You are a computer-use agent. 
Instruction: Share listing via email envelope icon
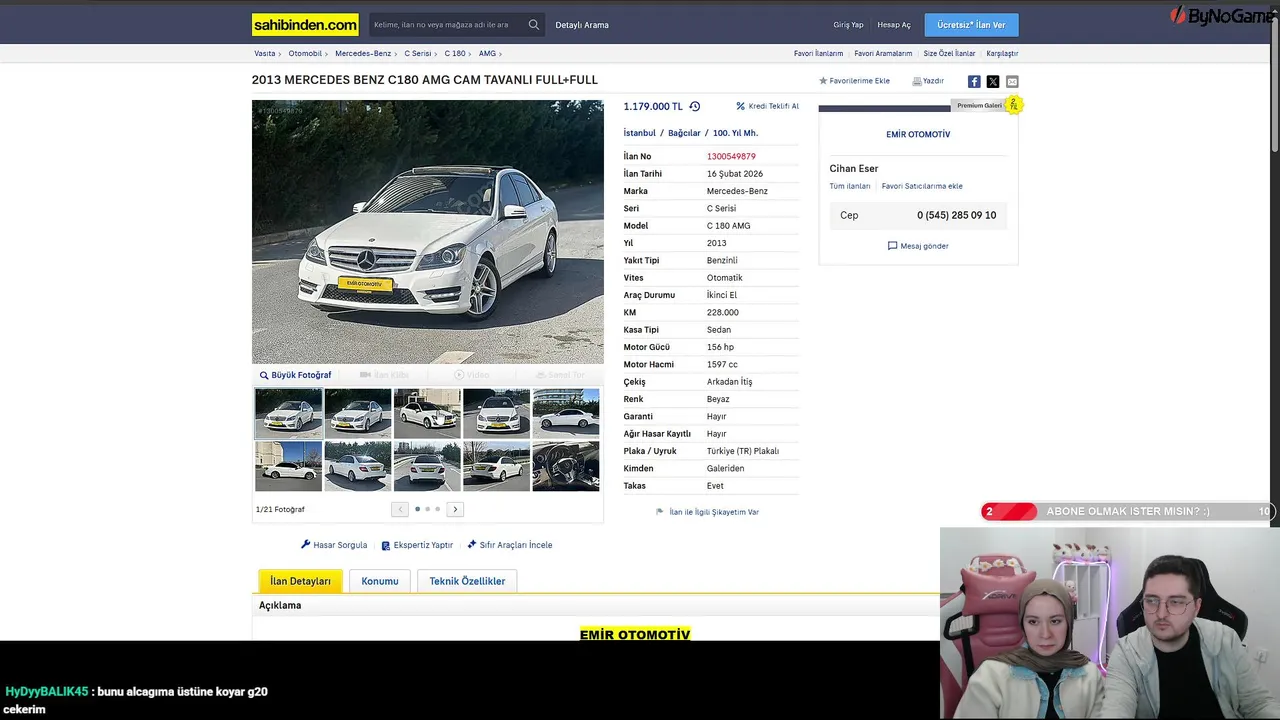point(1012,82)
